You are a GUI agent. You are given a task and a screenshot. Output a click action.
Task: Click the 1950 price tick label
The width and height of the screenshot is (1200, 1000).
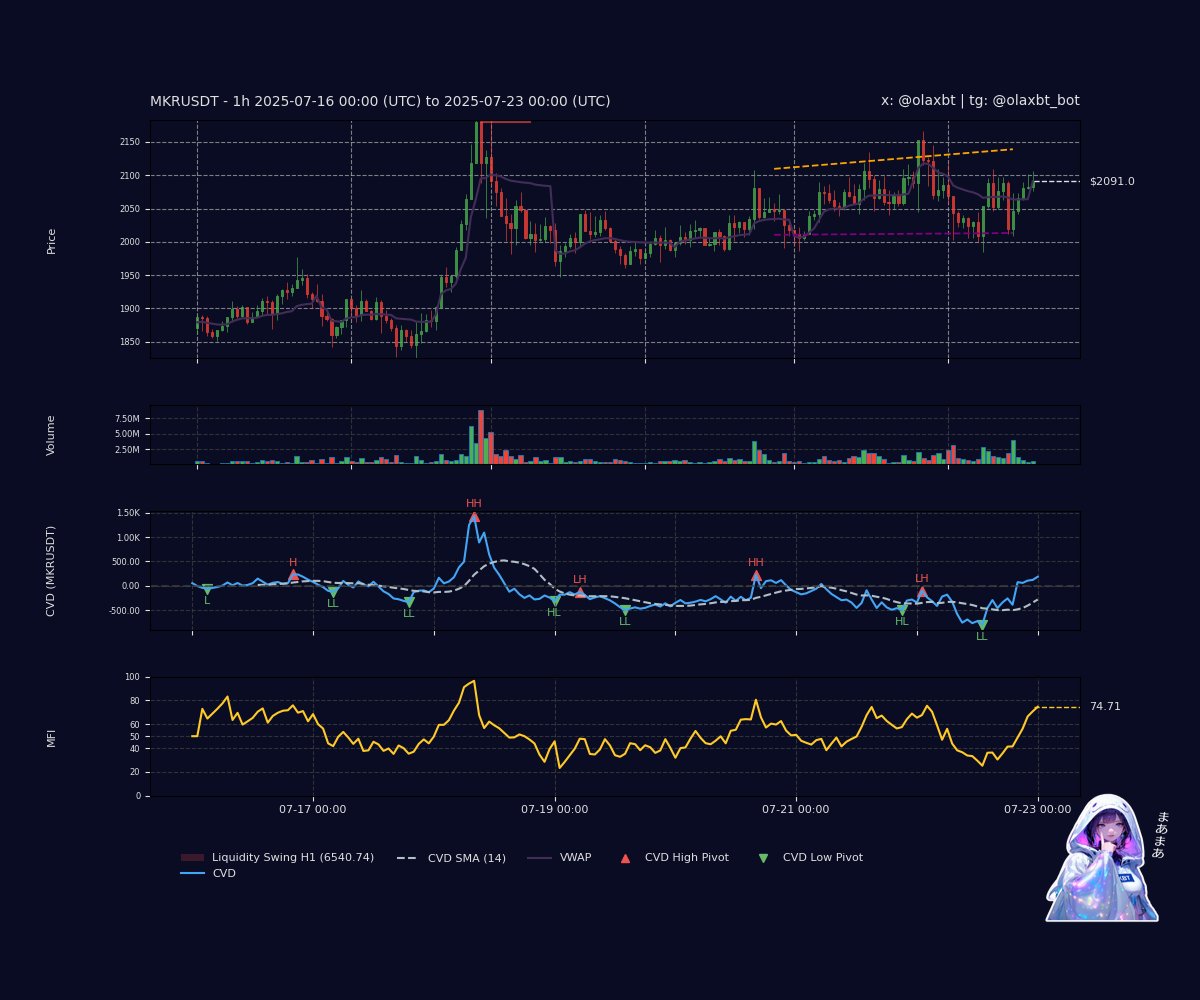click(129, 275)
